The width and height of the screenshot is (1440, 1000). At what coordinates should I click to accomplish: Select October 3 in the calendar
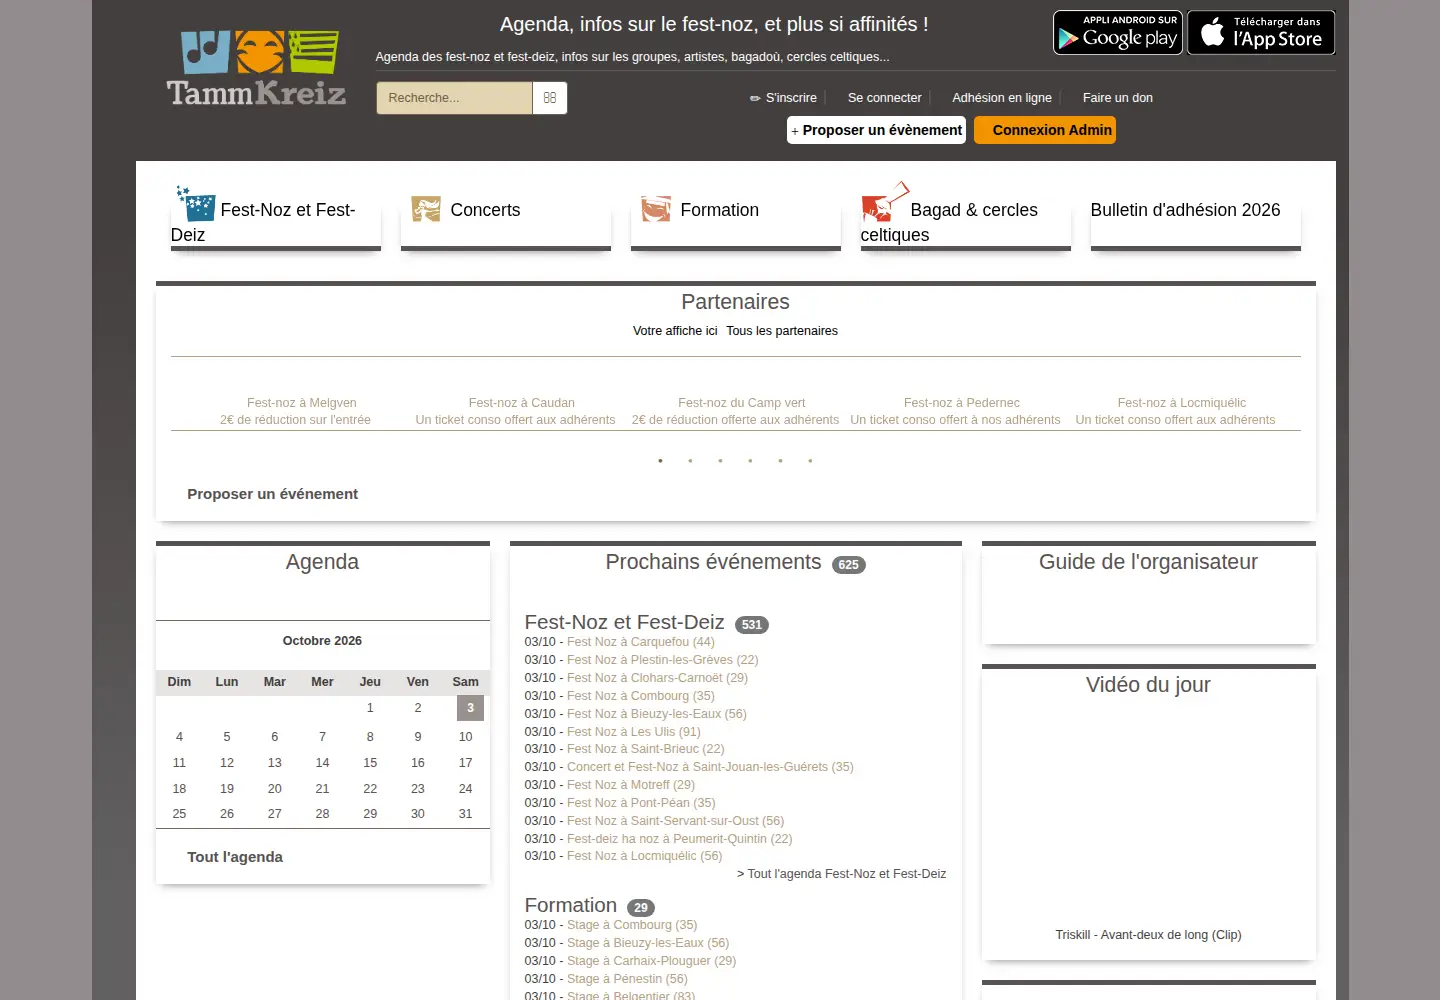point(470,708)
